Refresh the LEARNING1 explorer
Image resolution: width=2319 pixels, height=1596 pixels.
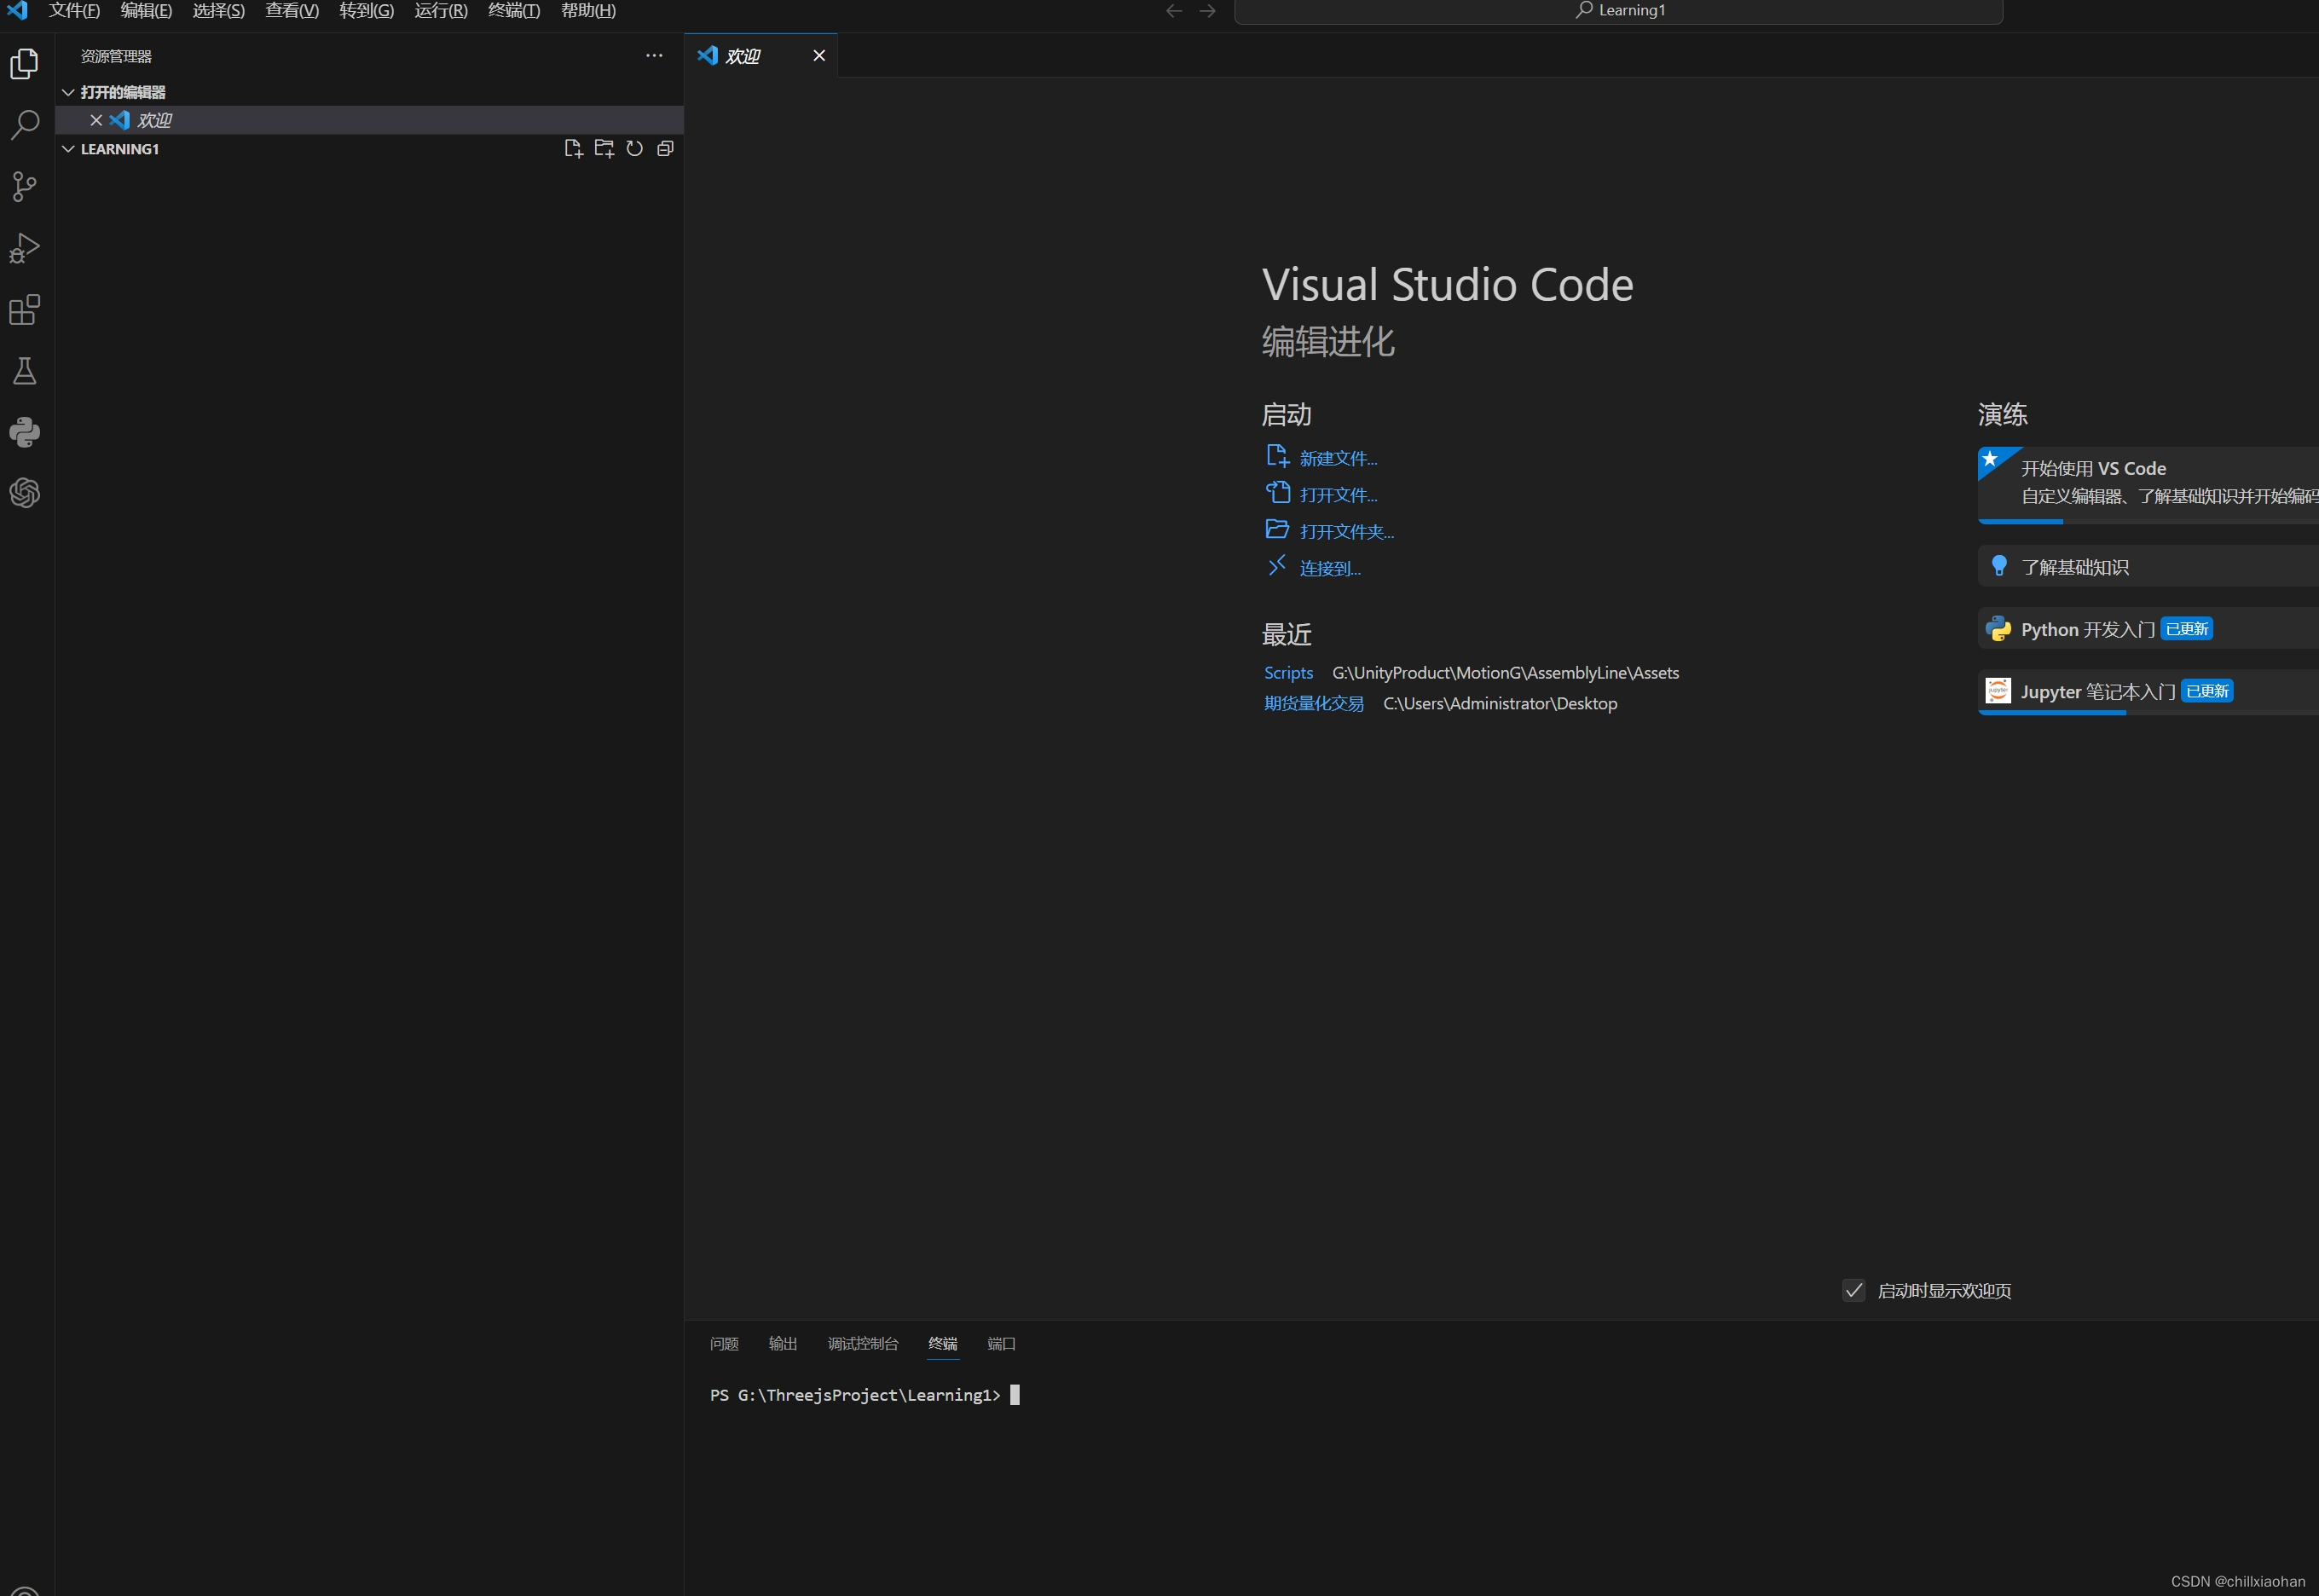[634, 149]
